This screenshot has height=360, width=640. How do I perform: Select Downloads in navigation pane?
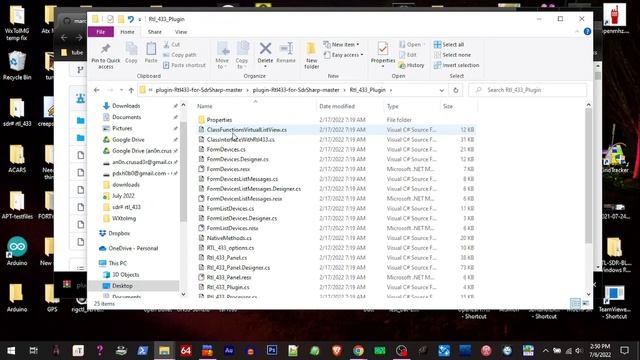126,106
